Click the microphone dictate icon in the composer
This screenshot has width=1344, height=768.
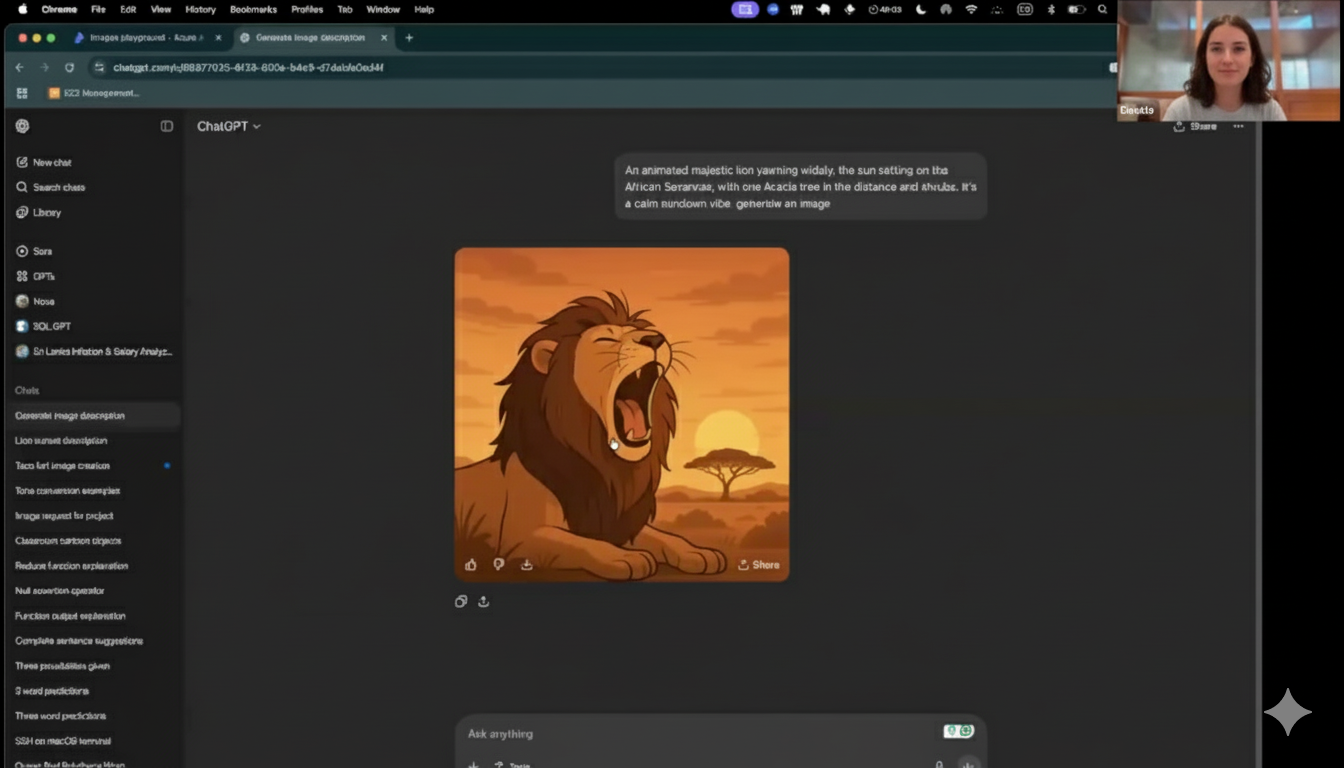[938, 764]
